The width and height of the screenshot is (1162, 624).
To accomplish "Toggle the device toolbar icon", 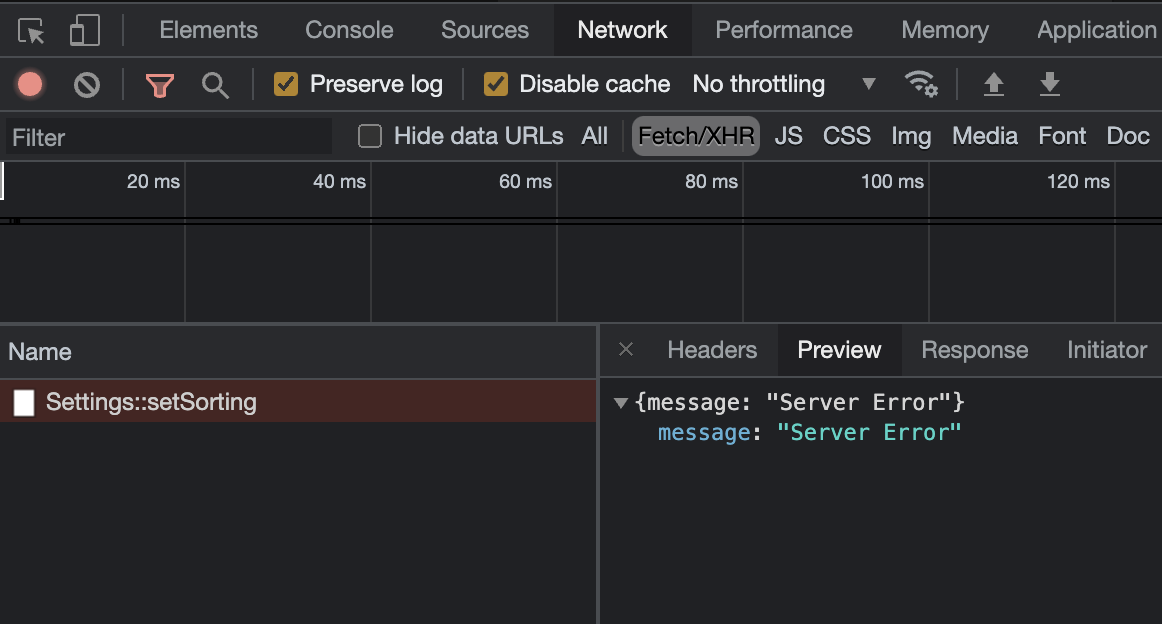I will [x=84, y=31].
